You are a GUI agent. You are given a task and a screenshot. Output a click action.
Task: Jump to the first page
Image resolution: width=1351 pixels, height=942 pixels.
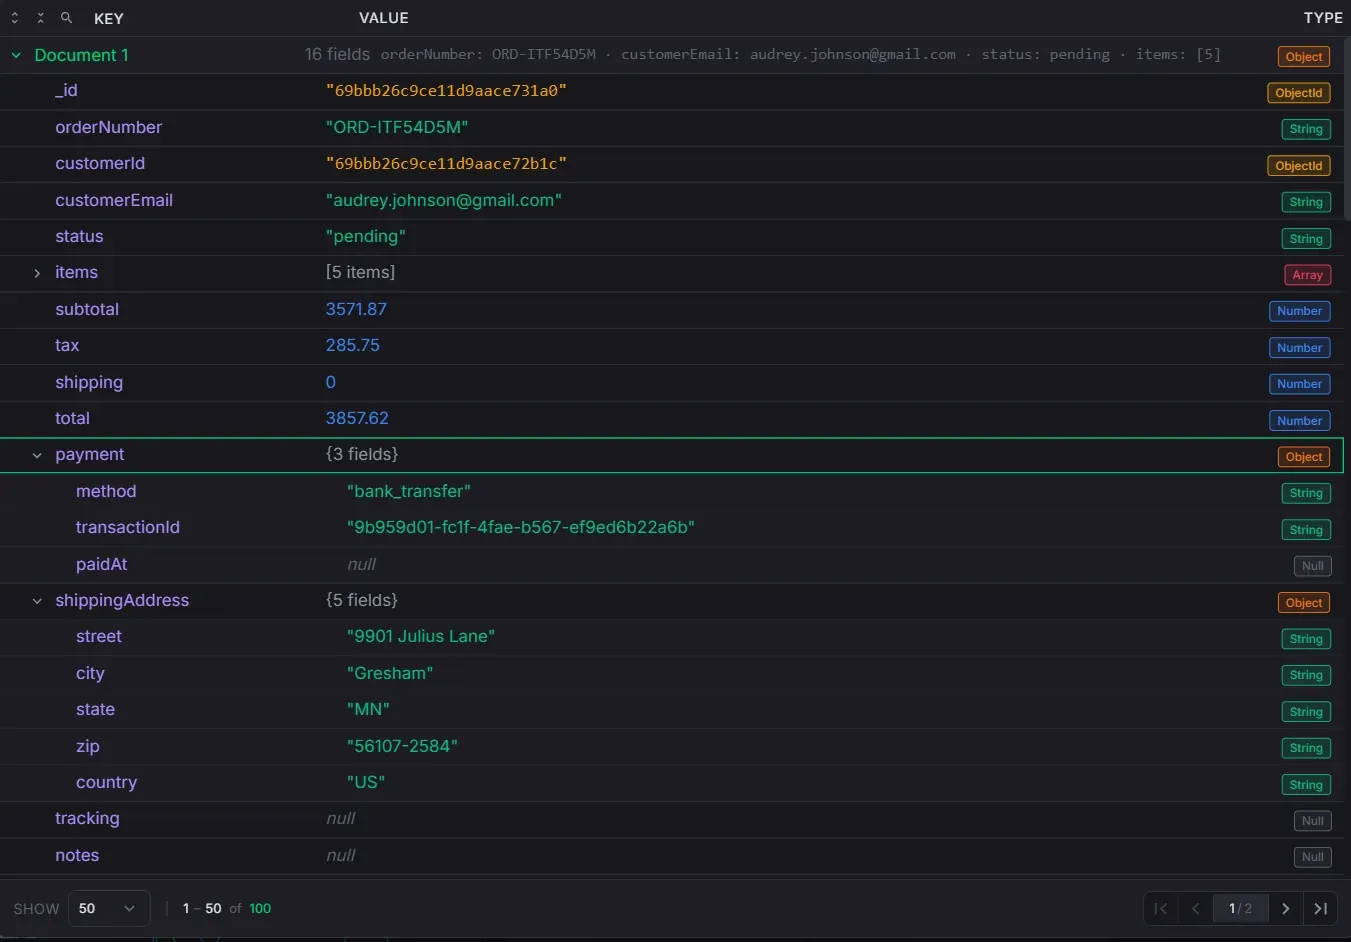[1160, 908]
